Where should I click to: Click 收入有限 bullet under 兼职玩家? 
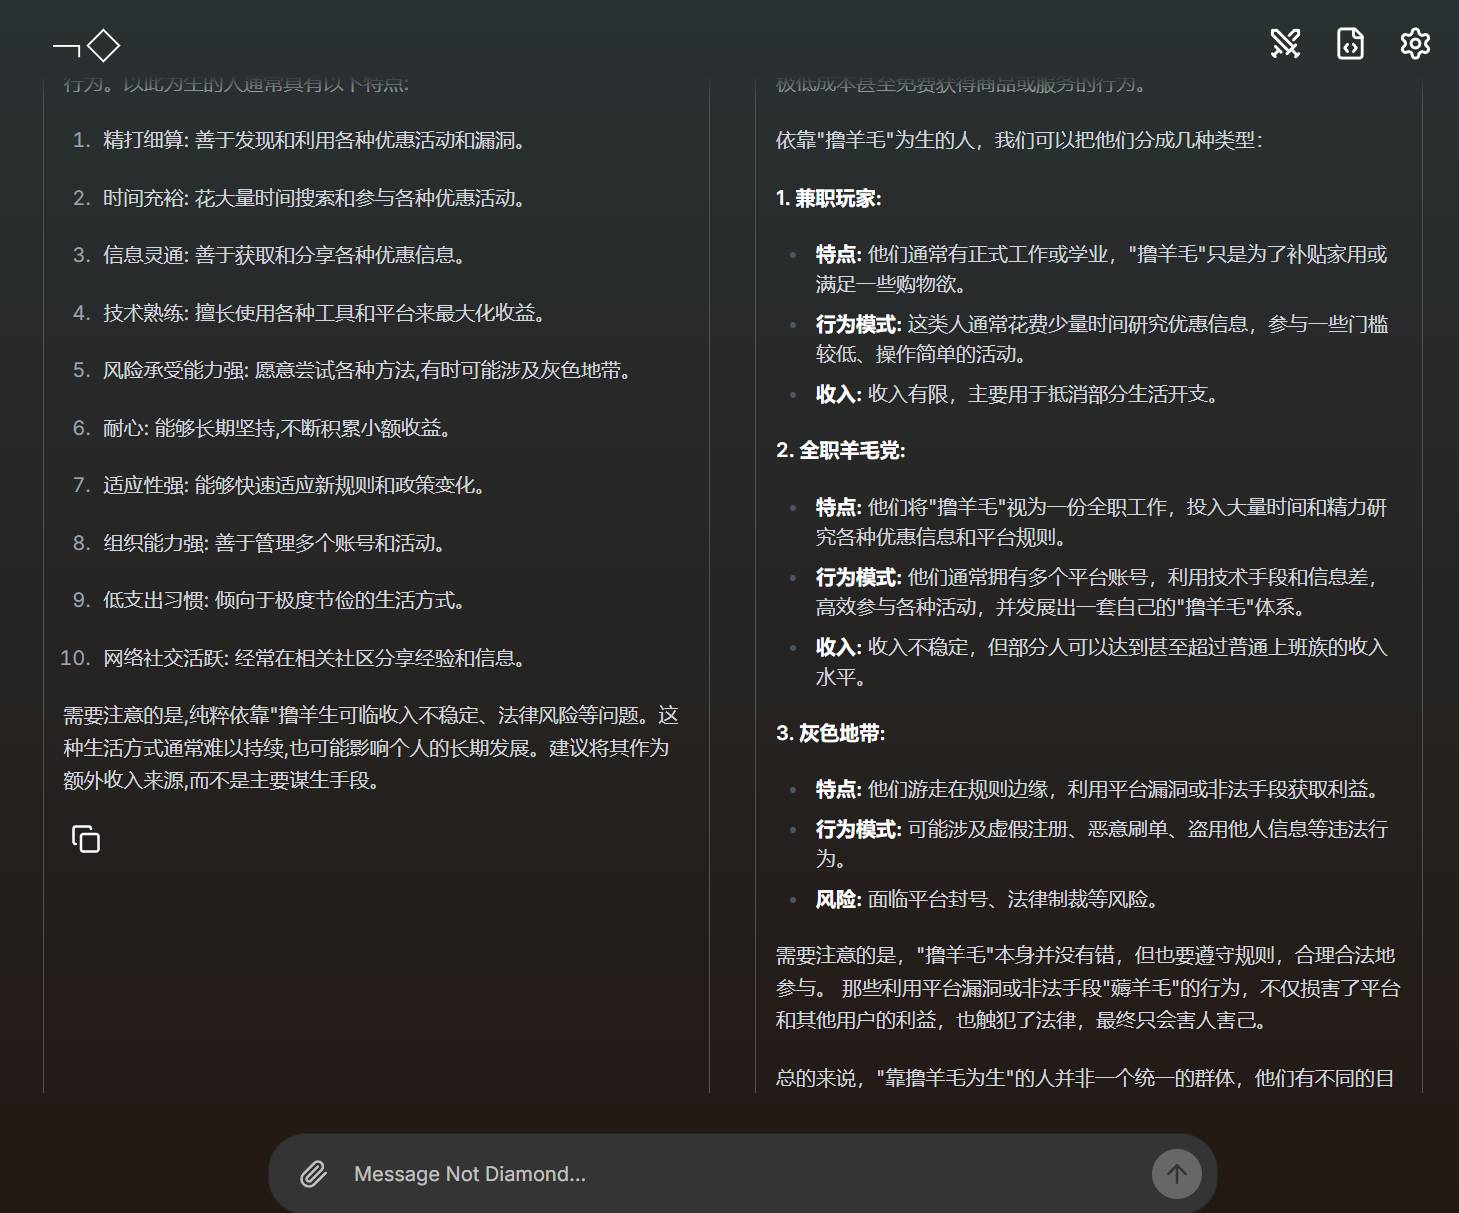(1019, 394)
